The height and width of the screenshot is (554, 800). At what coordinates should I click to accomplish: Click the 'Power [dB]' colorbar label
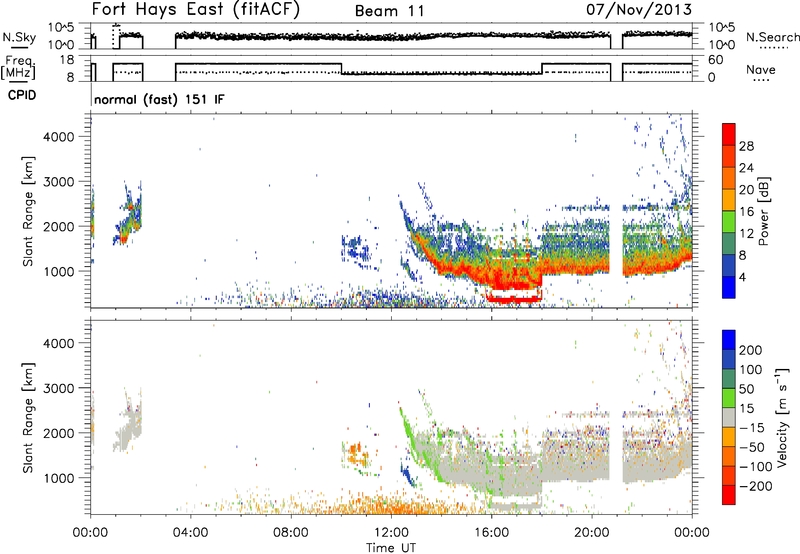pyautogui.click(x=763, y=211)
